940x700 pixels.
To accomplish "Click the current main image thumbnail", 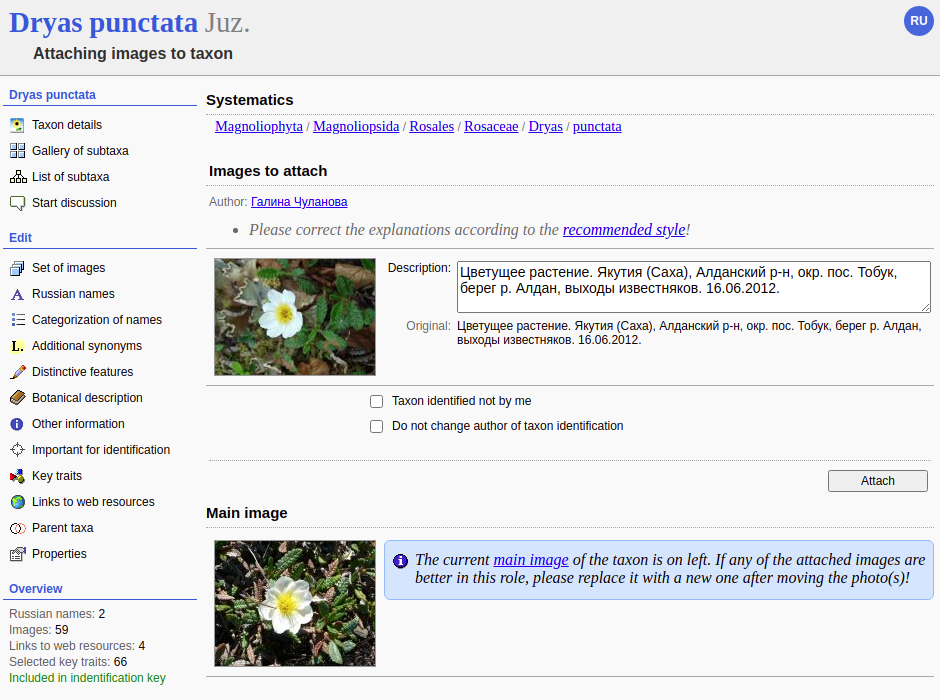I will point(295,604).
